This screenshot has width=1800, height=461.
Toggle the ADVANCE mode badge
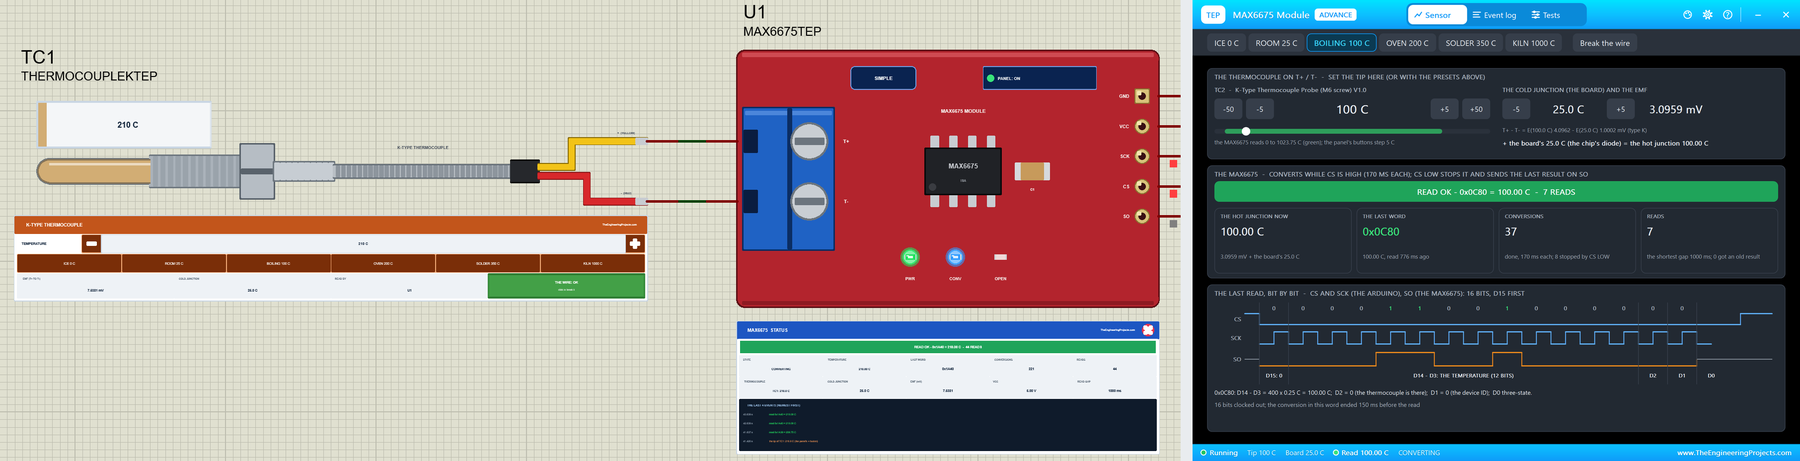tap(1335, 15)
